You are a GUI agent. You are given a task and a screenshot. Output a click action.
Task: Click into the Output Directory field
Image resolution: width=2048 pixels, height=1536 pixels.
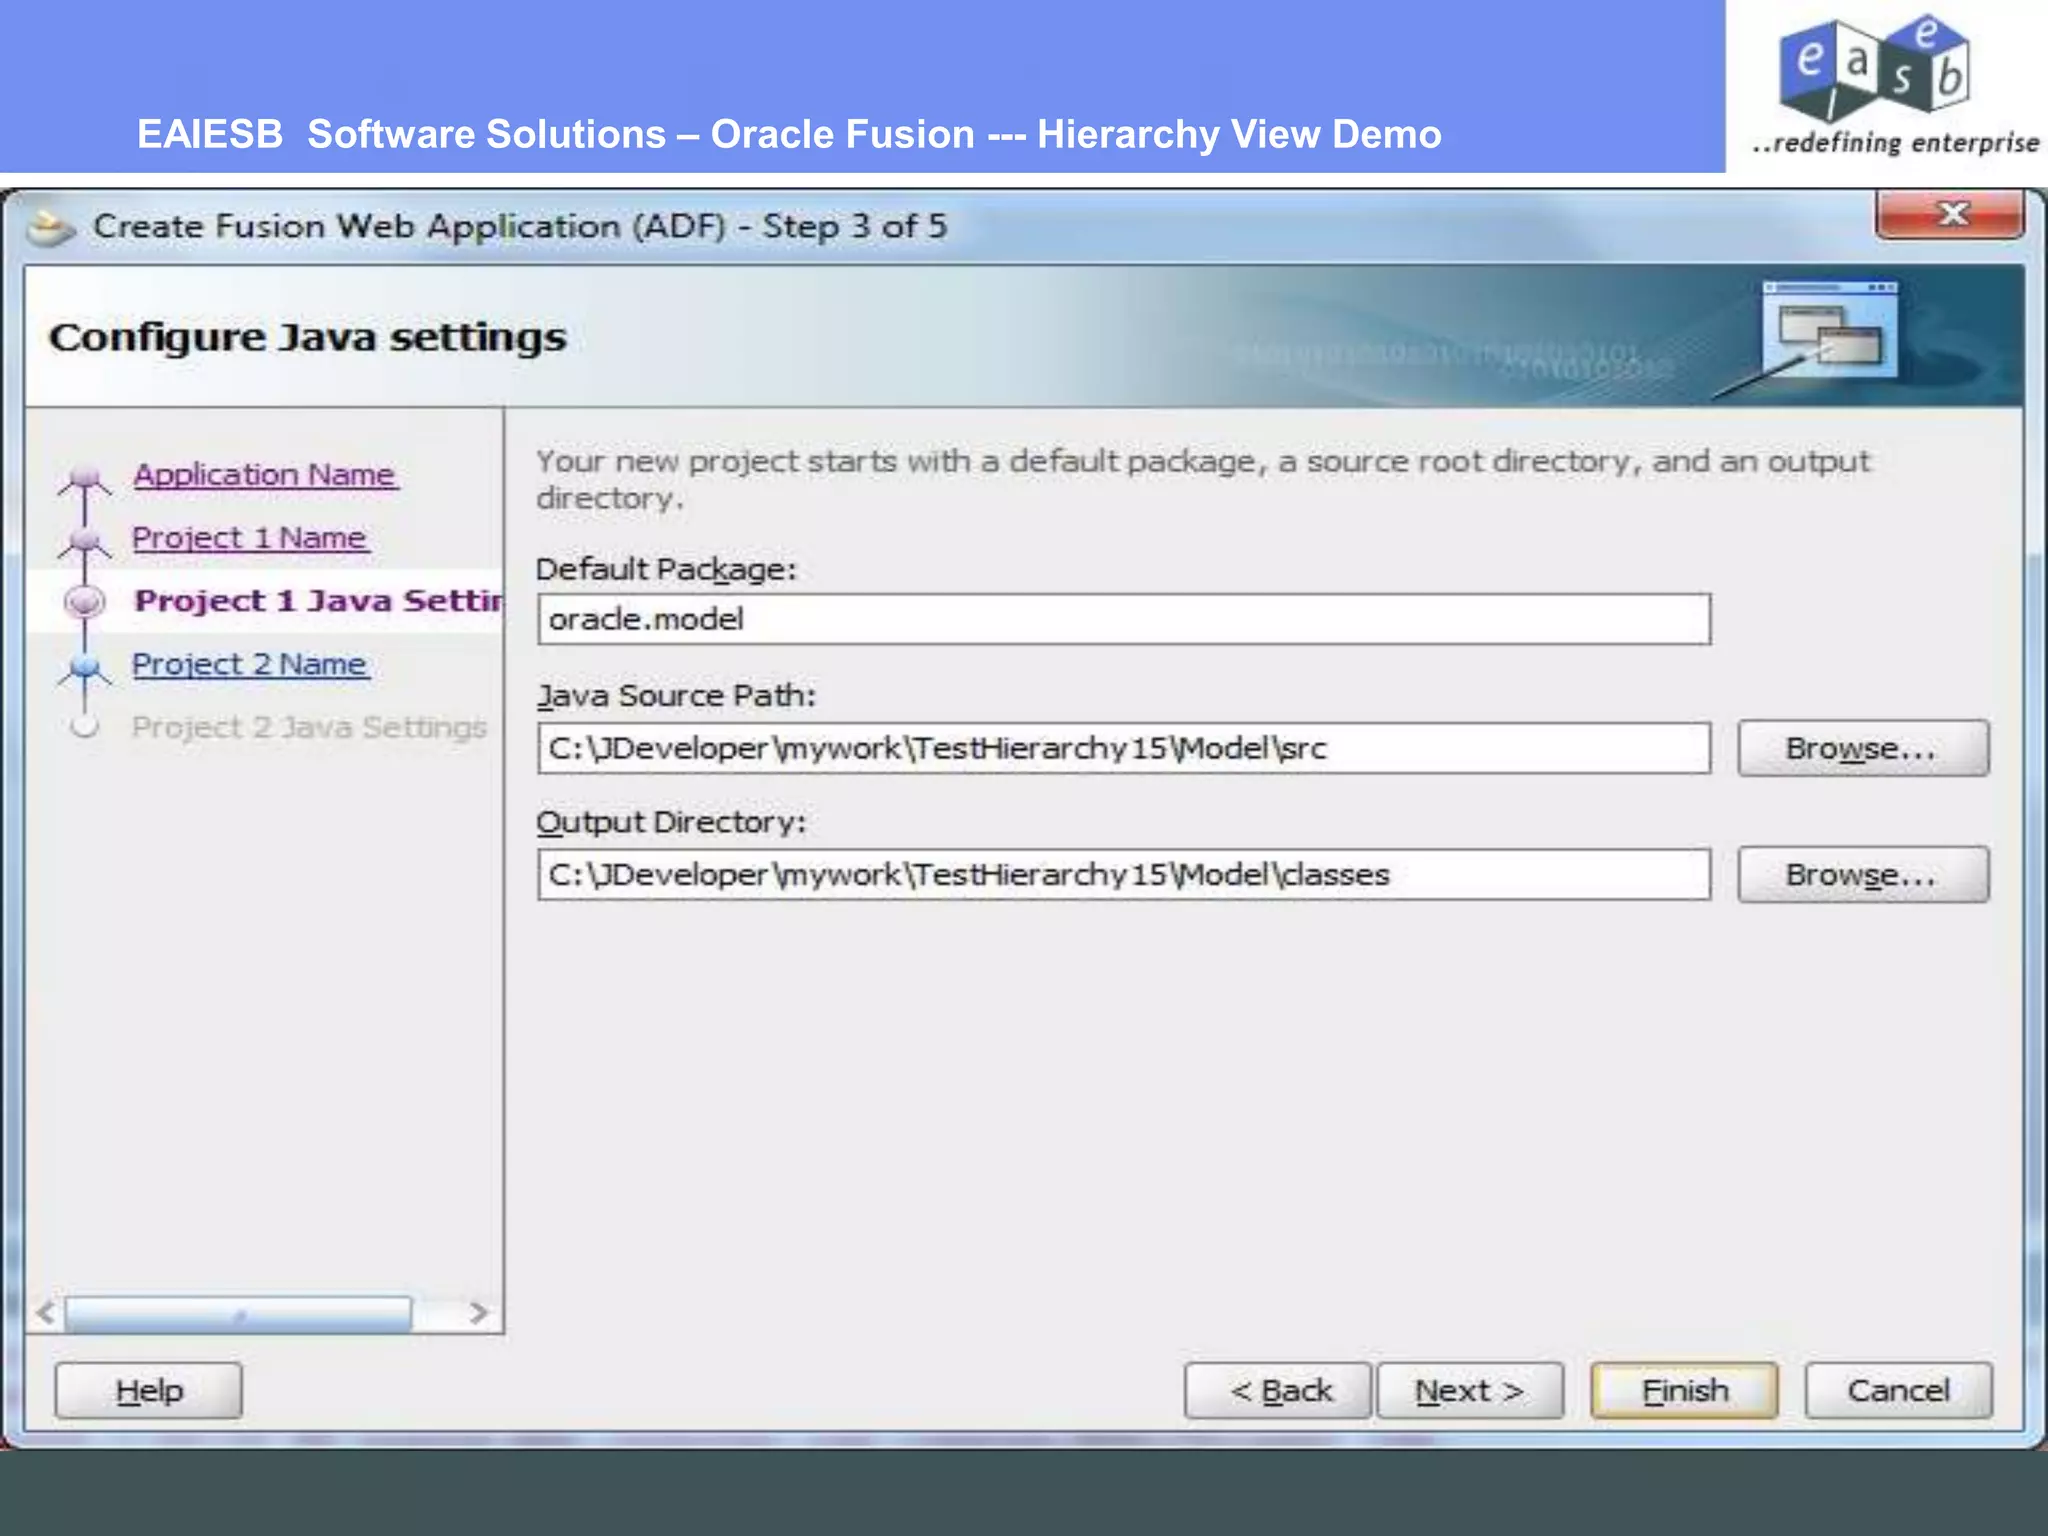pyautogui.click(x=1124, y=874)
